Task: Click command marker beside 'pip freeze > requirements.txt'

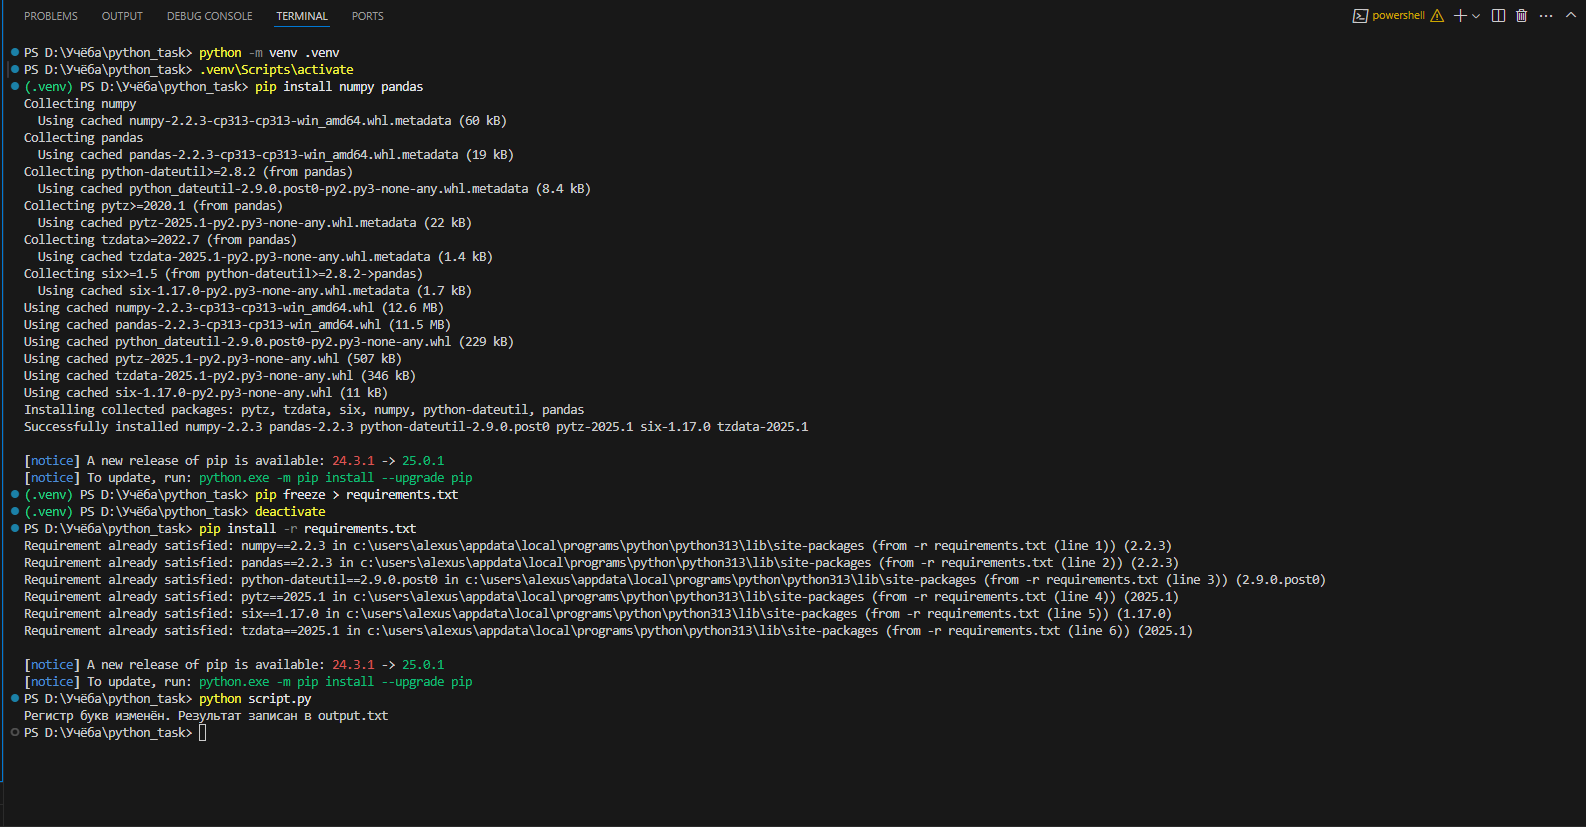Action: pos(15,494)
